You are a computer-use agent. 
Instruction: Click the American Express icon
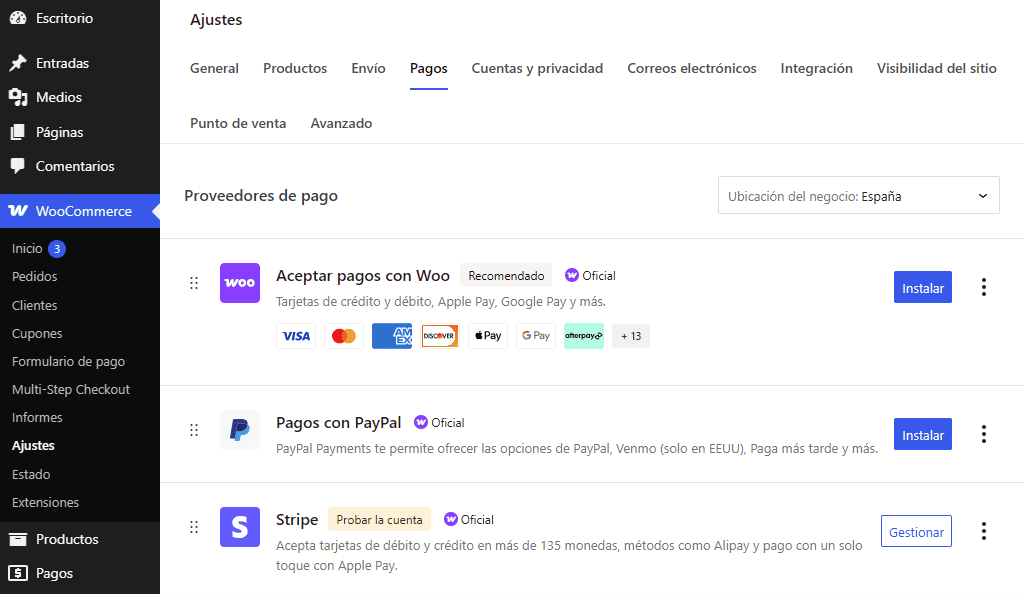tap(392, 336)
